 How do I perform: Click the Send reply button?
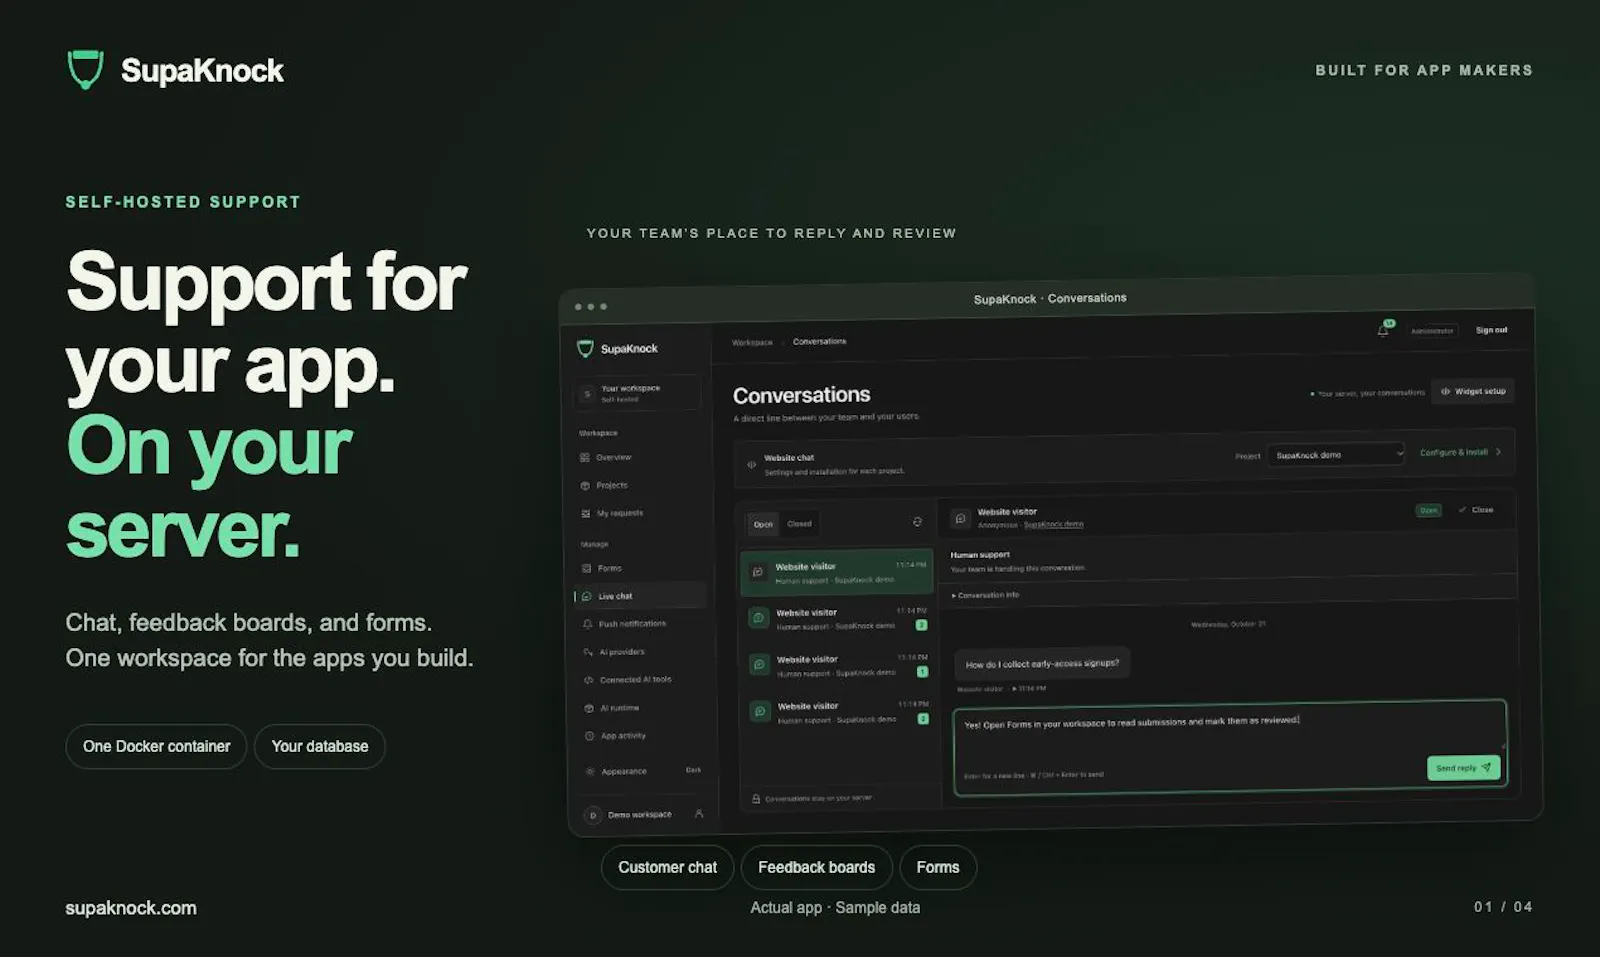(1463, 768)
